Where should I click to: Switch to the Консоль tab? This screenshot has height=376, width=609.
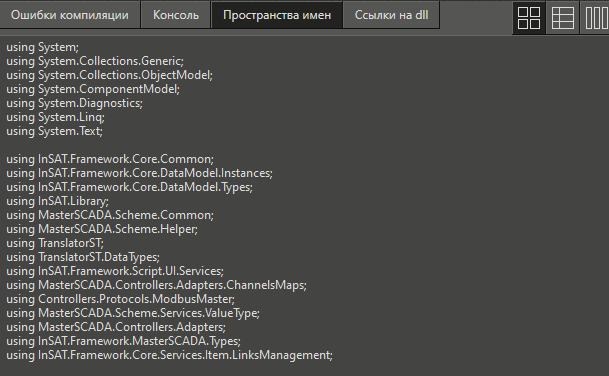tap(176, 15)
